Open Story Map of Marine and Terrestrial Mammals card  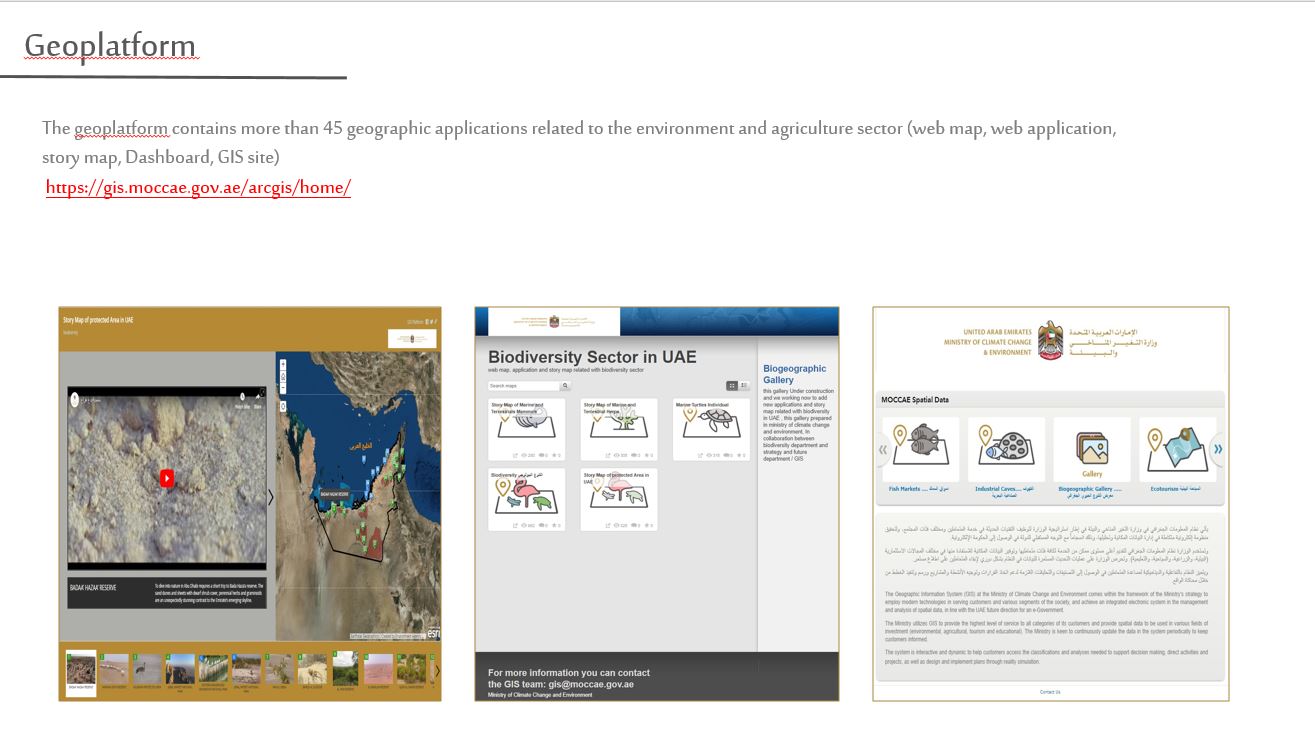coord(527,429)
